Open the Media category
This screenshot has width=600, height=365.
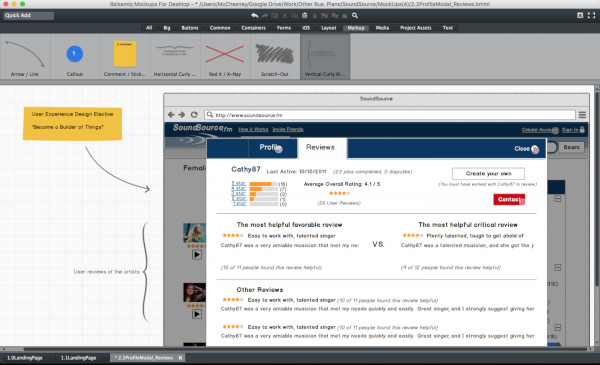click(x=382, y=28)
